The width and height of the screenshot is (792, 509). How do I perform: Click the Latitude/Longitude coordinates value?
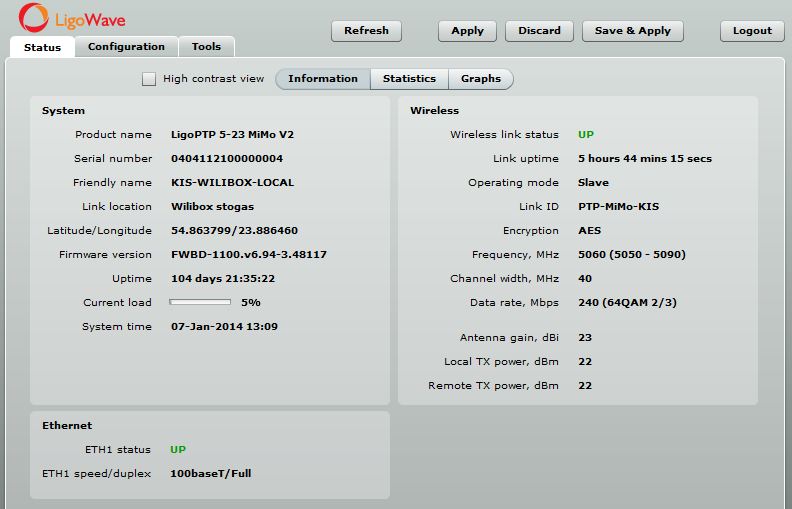coord(234,231)
